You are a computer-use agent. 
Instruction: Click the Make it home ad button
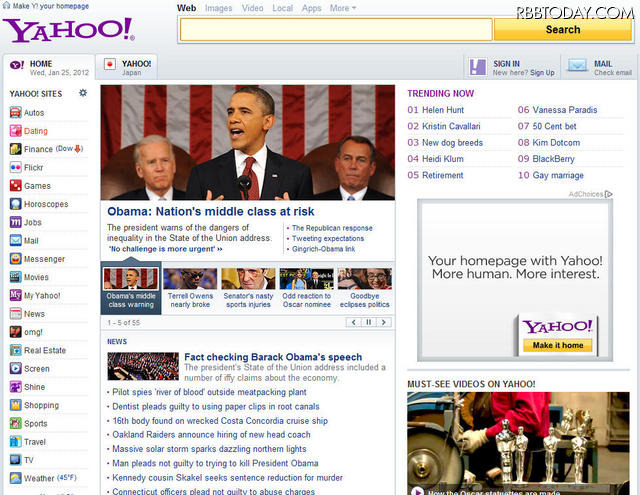557,345
